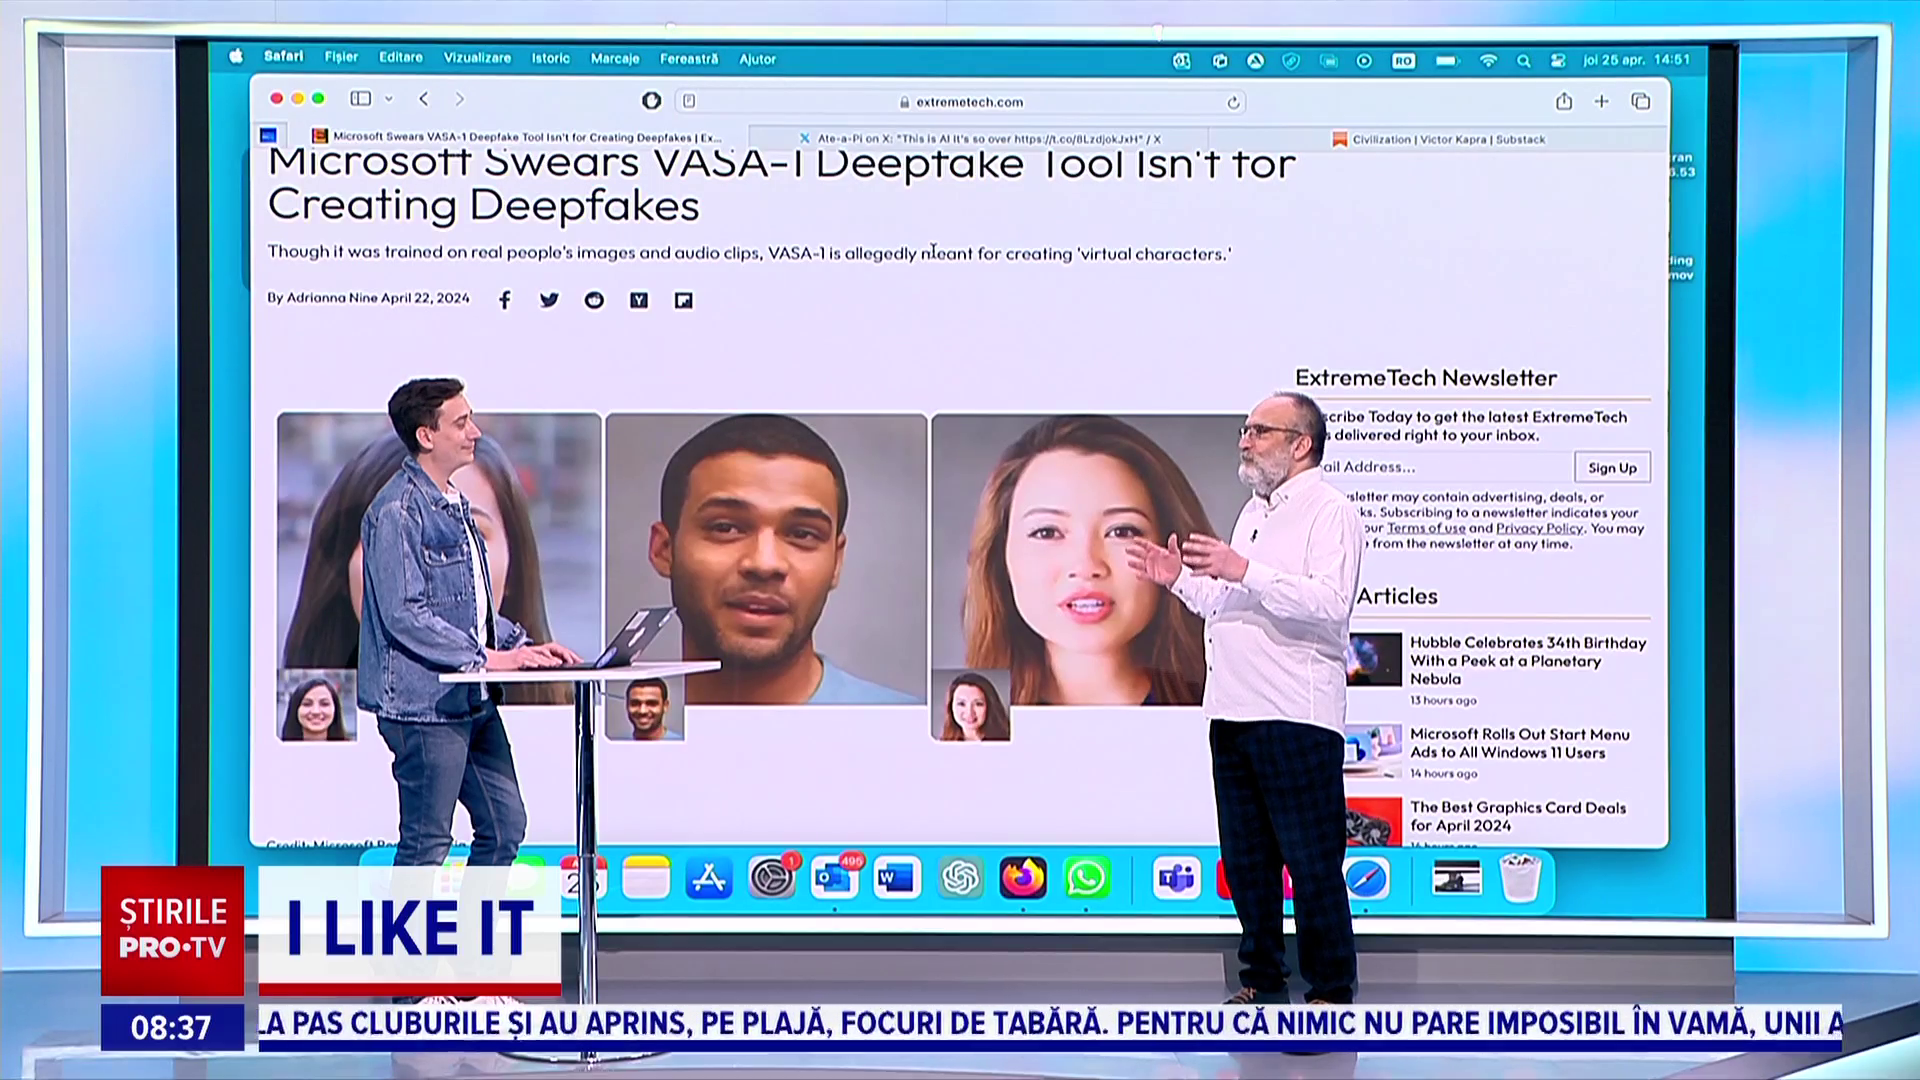Show tab overview in Safari
The image size is (1920, 1080).
[x=1640, y=101]
